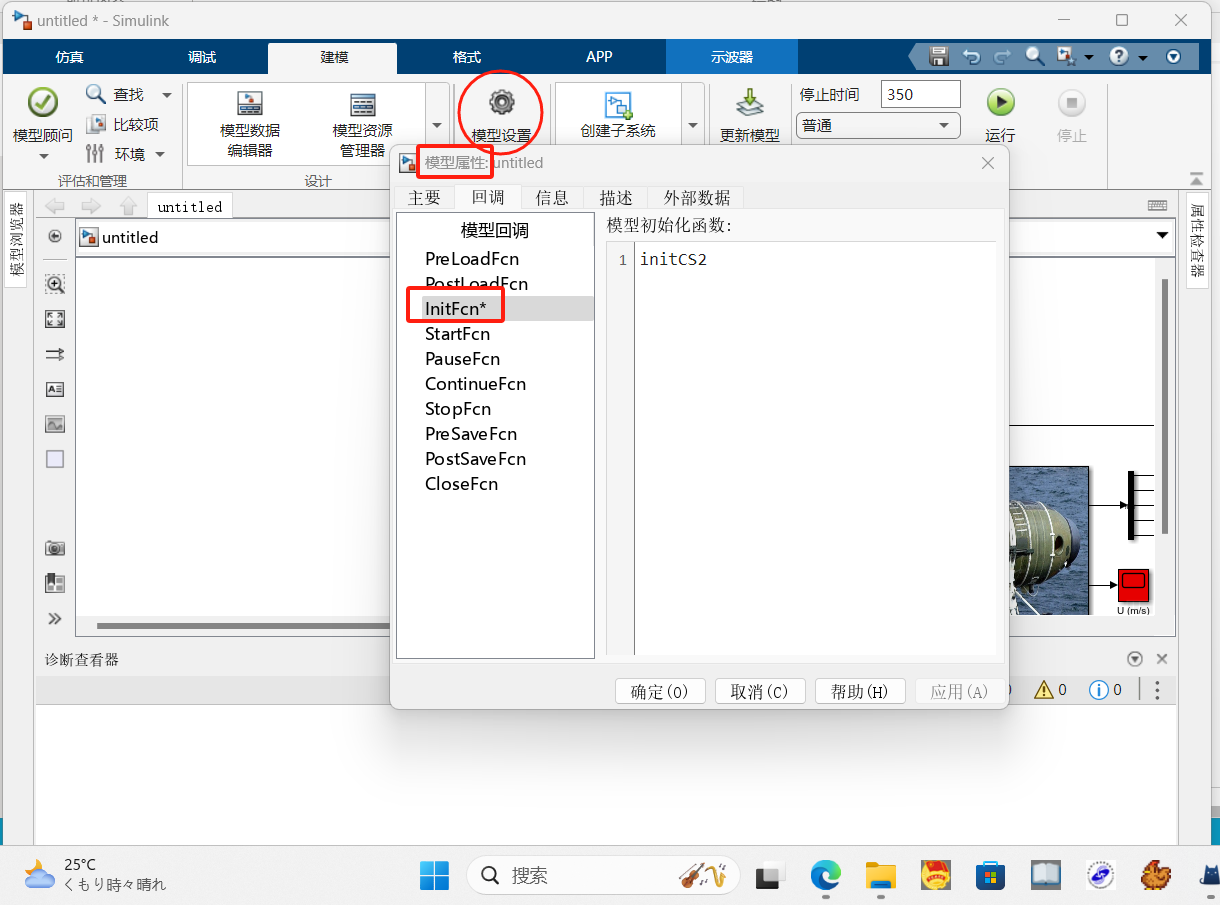
Task: Open the dropdown under 模型顾问
Action: [43, 156]
